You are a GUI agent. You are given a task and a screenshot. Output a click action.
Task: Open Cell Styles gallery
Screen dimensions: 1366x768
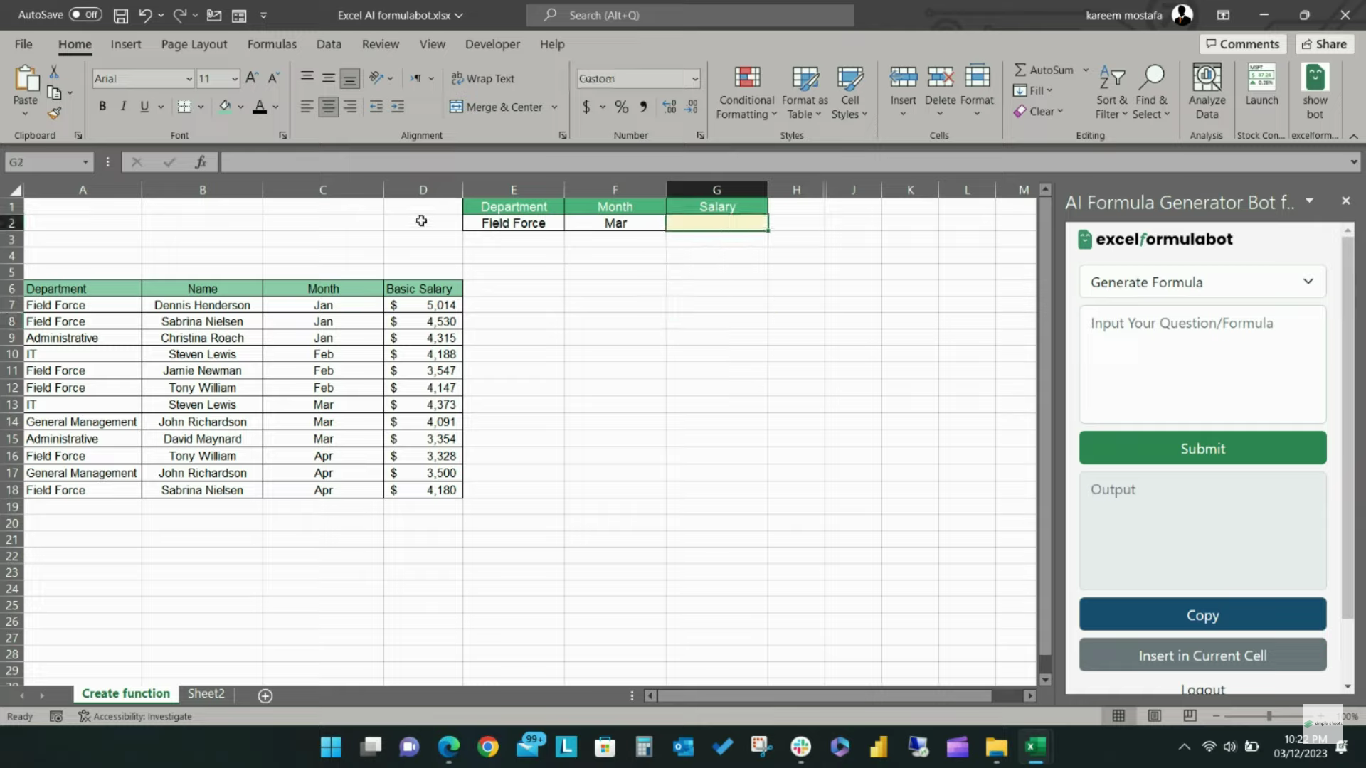point(850,93)
